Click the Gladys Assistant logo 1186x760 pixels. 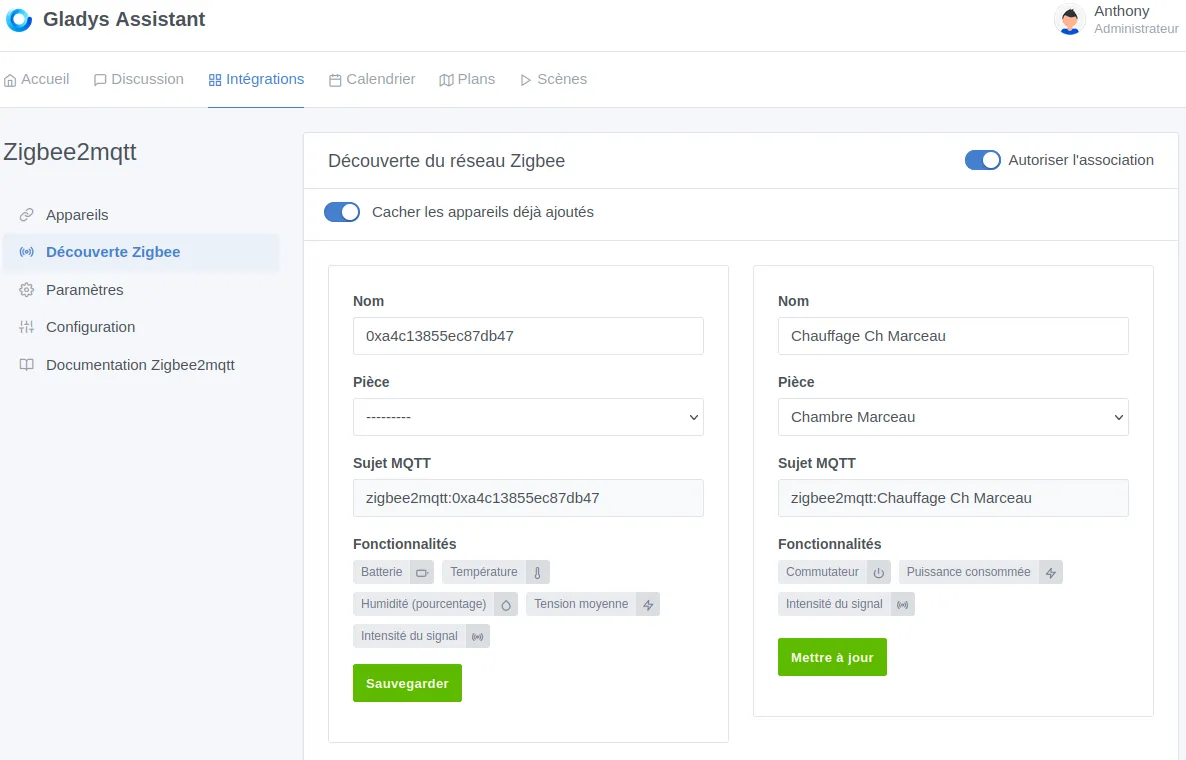click(x=18, y=19)
